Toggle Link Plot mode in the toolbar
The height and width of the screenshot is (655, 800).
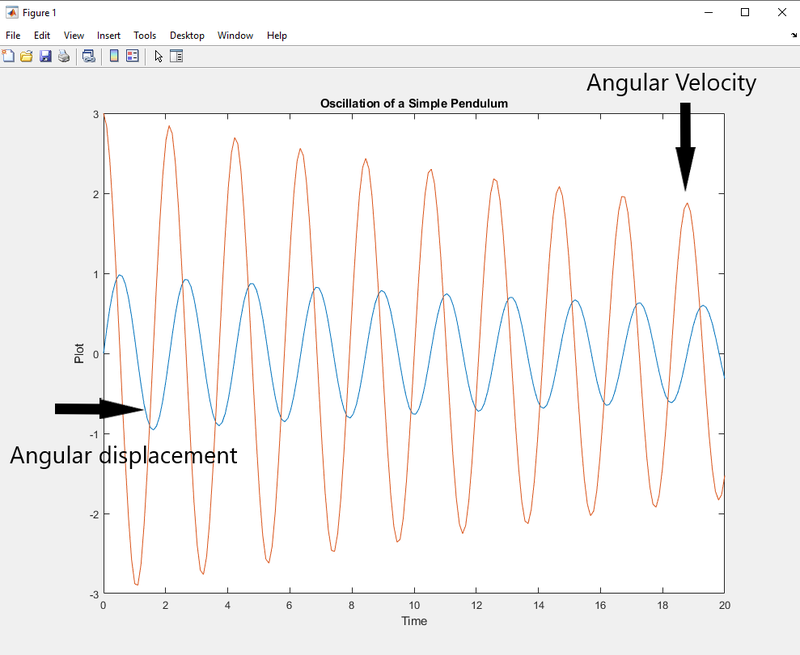click(86, 56)
